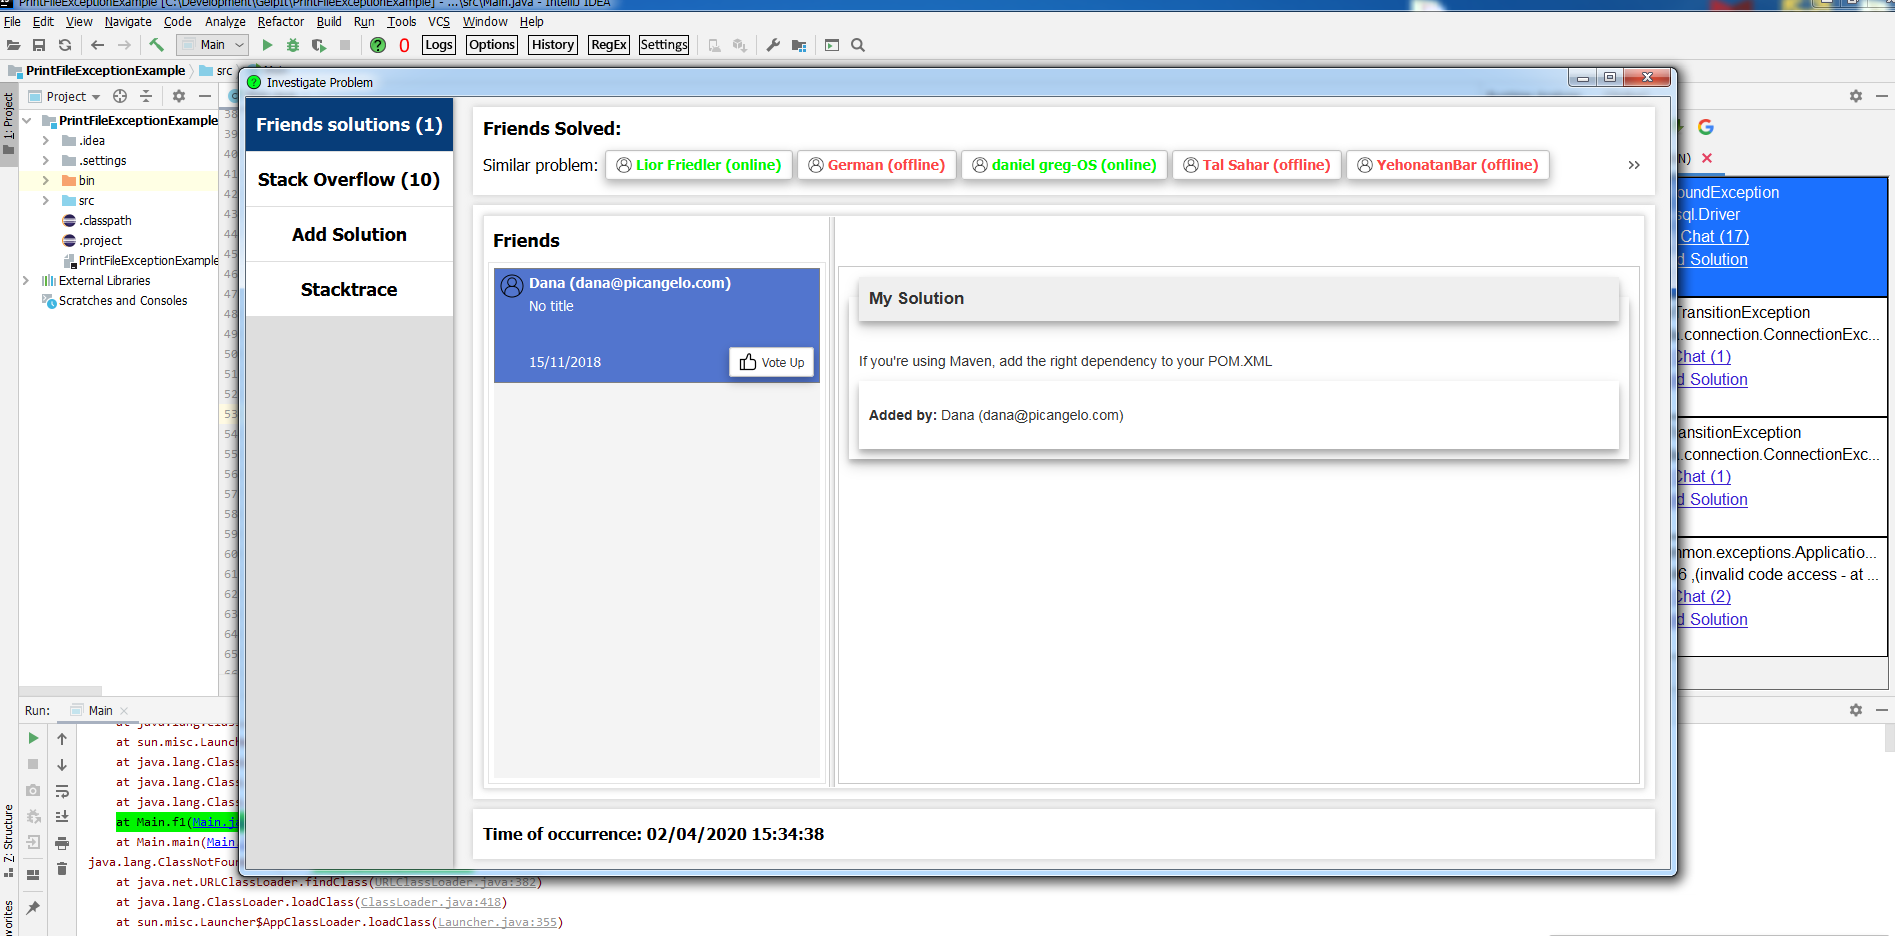The image size is (1895, 936).
Task: Navigate back with the left arrow icon
Action: [x=97, y=45]
